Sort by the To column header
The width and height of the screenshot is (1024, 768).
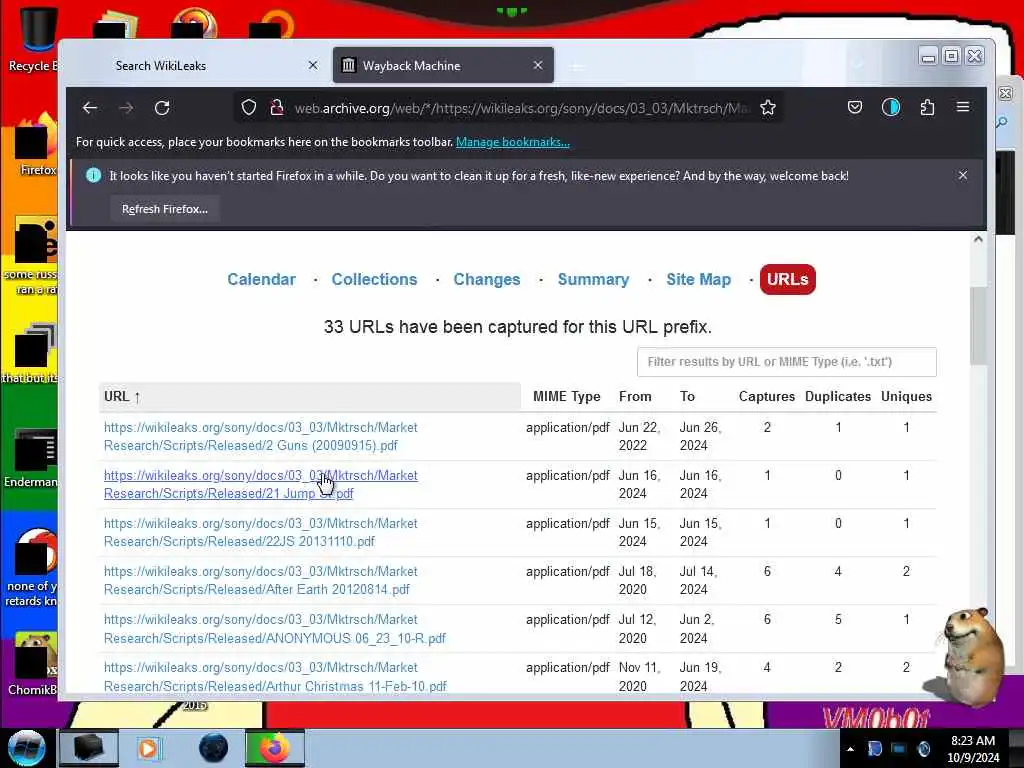[687, 396]
